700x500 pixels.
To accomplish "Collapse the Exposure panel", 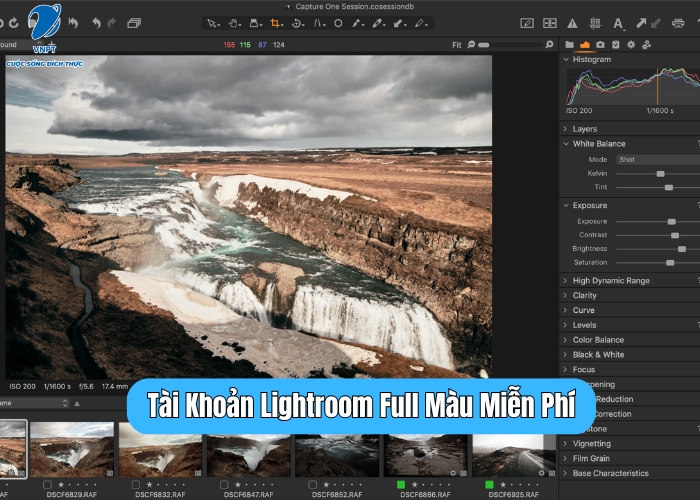I will [x=566, y=205].
